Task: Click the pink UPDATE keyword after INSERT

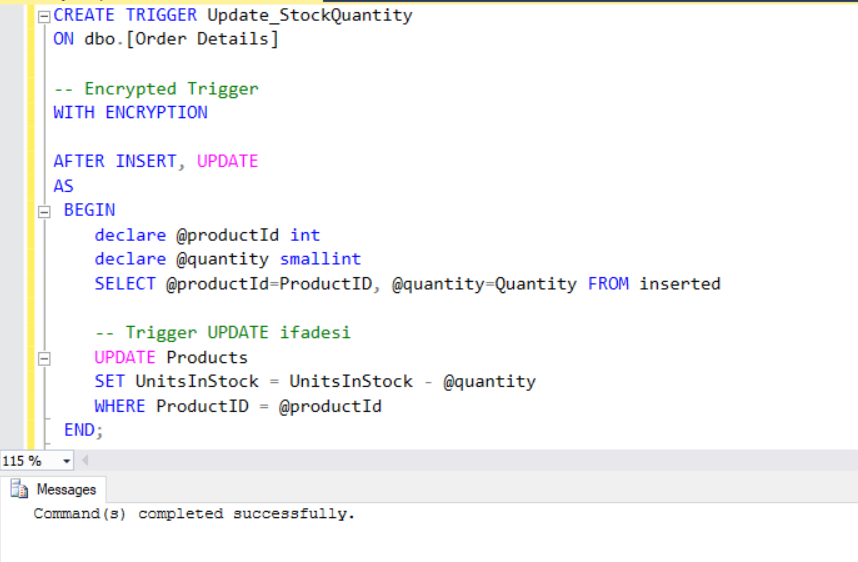Action: [x=228, y=161]
